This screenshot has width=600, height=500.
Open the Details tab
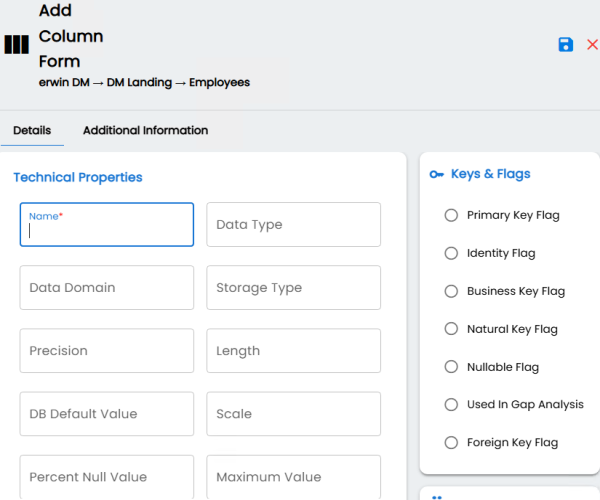tap(32, 130)
